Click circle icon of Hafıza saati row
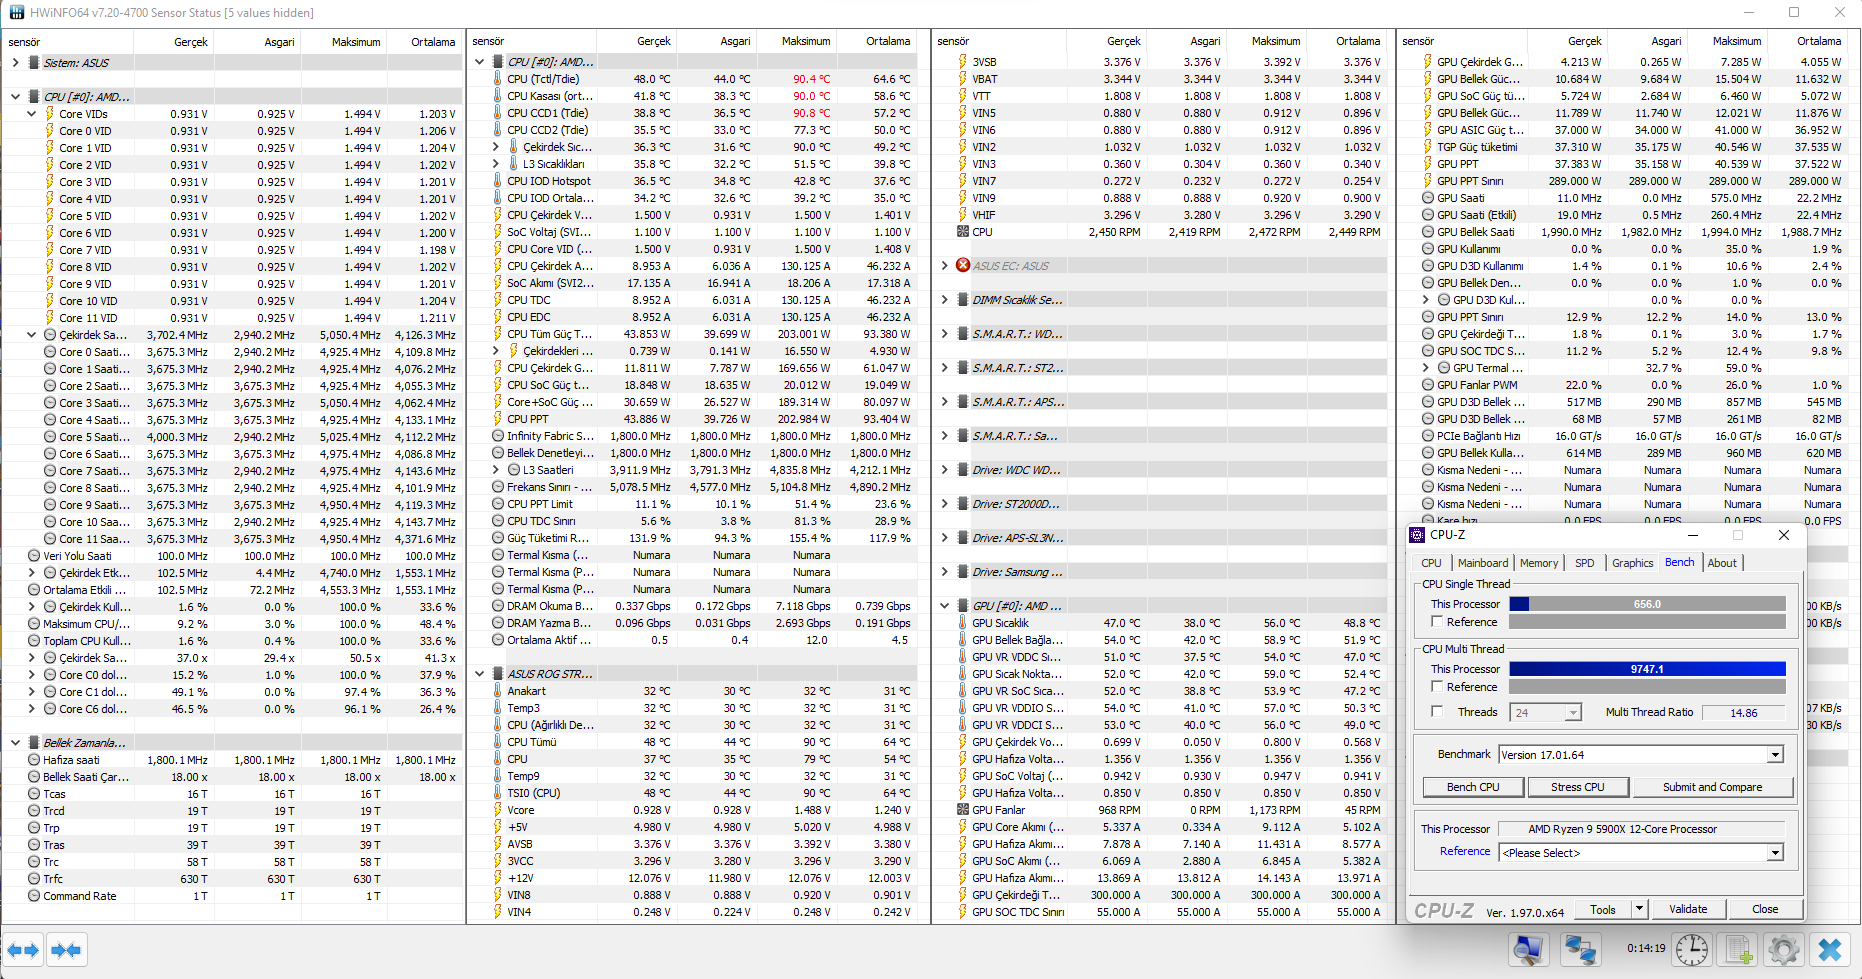 pyautogui.click(x=33, y=760)
